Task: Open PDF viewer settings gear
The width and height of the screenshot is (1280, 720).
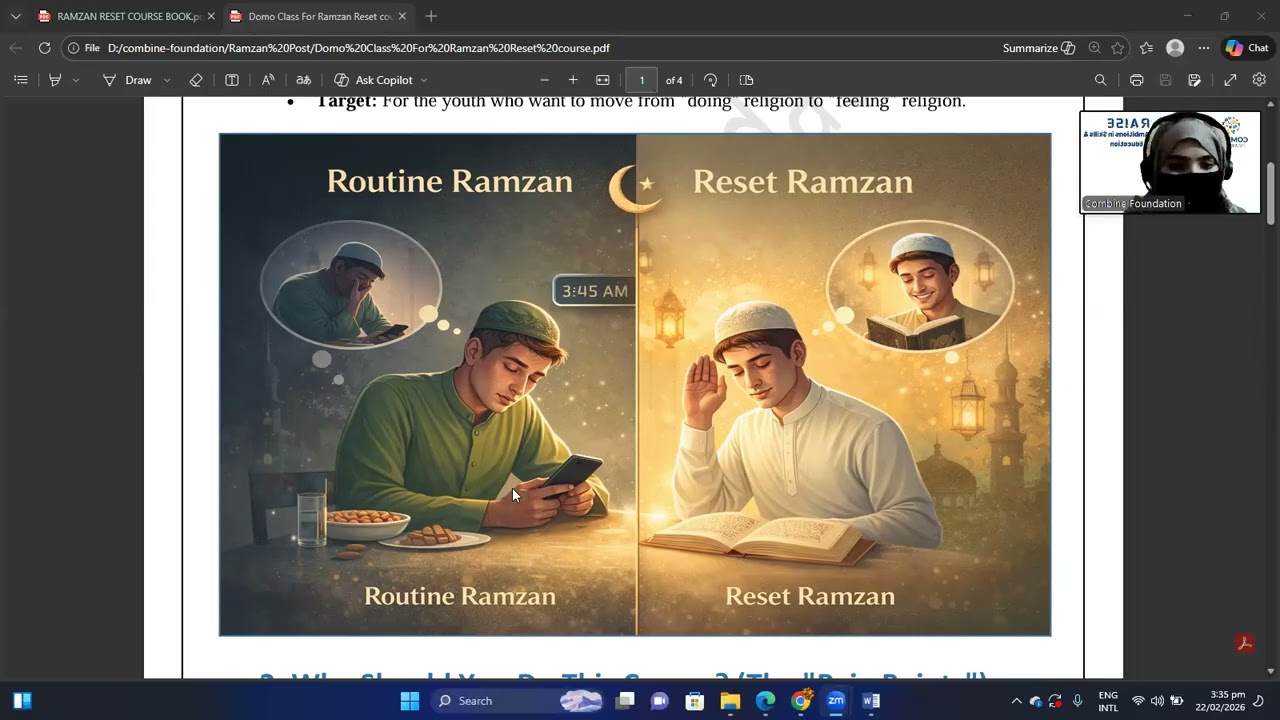Action: (x=1259, y=80)
